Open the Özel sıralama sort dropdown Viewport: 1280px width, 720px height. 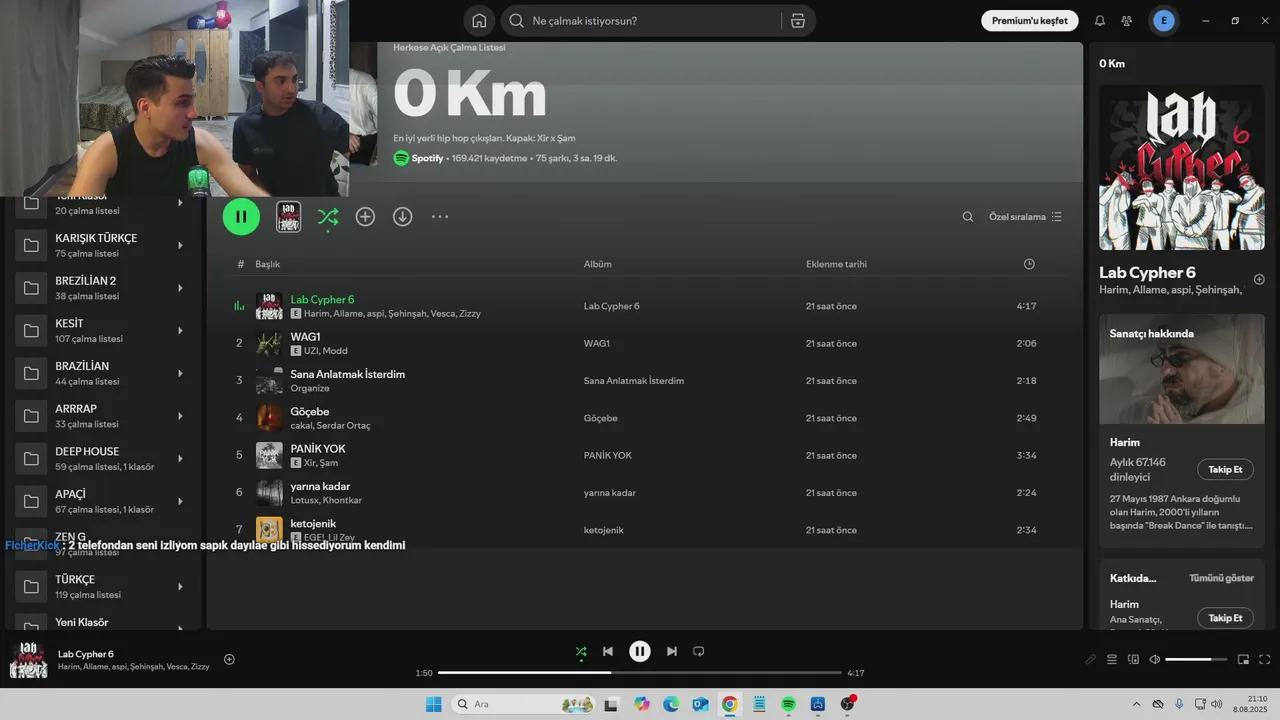pyautogui.click(x=1025, y=216)
